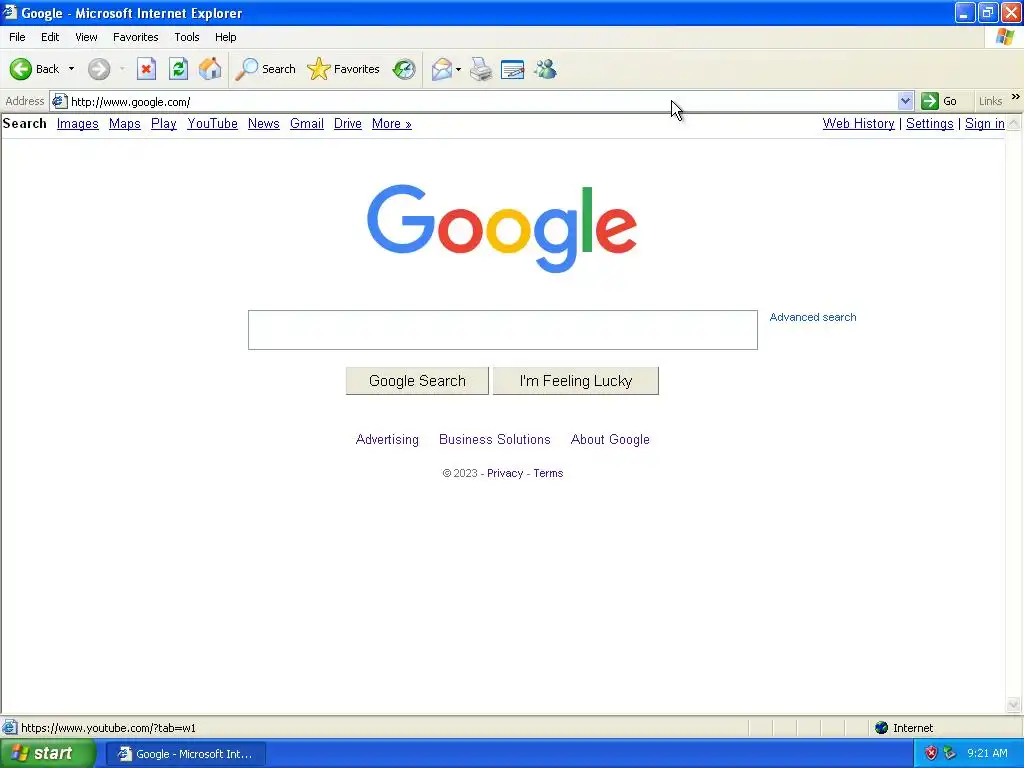The image size is (1024, 768).
Task: Click the Google Search button
Action: [417, 381]
